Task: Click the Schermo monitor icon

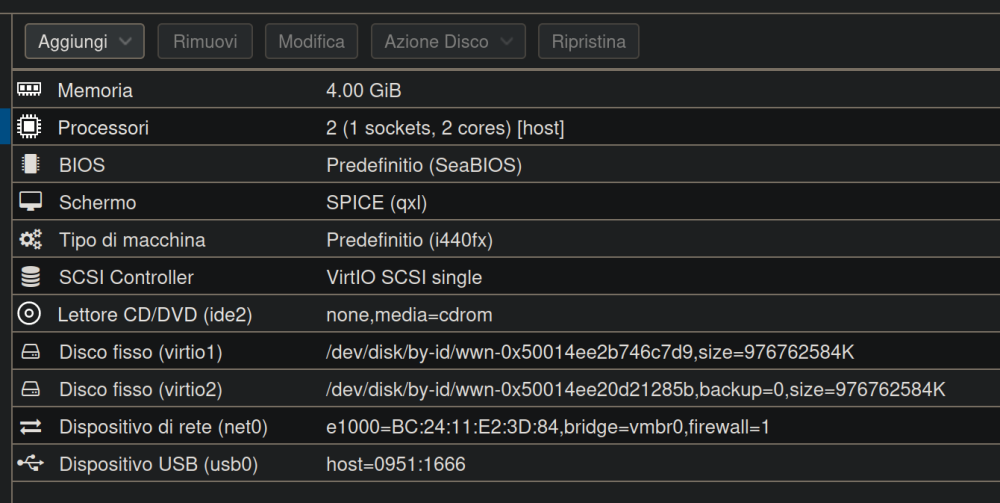Action: point(31,201)
